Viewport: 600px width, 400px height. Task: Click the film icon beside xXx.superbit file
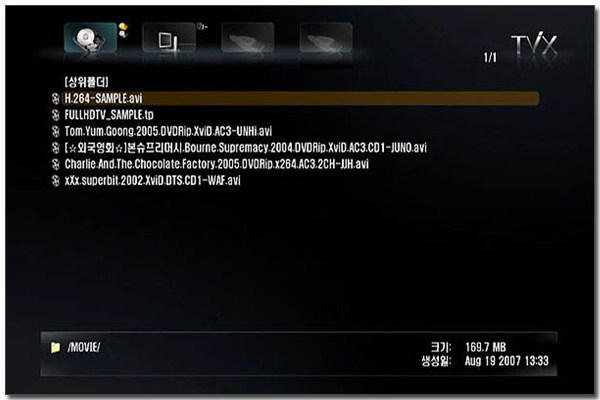click(x=55, y=181)
